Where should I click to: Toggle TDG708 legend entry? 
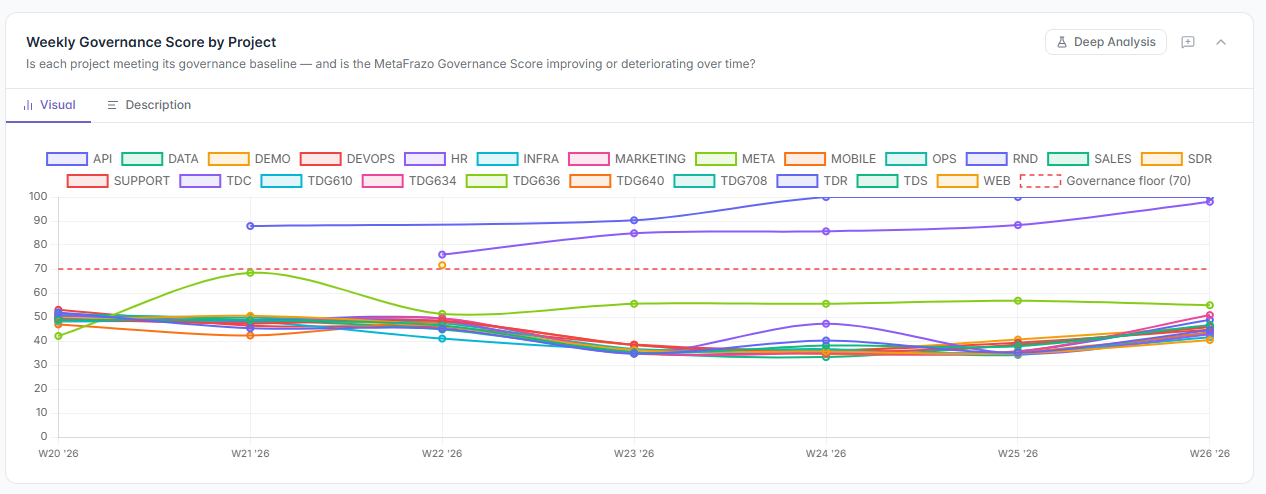click(721, 181)
